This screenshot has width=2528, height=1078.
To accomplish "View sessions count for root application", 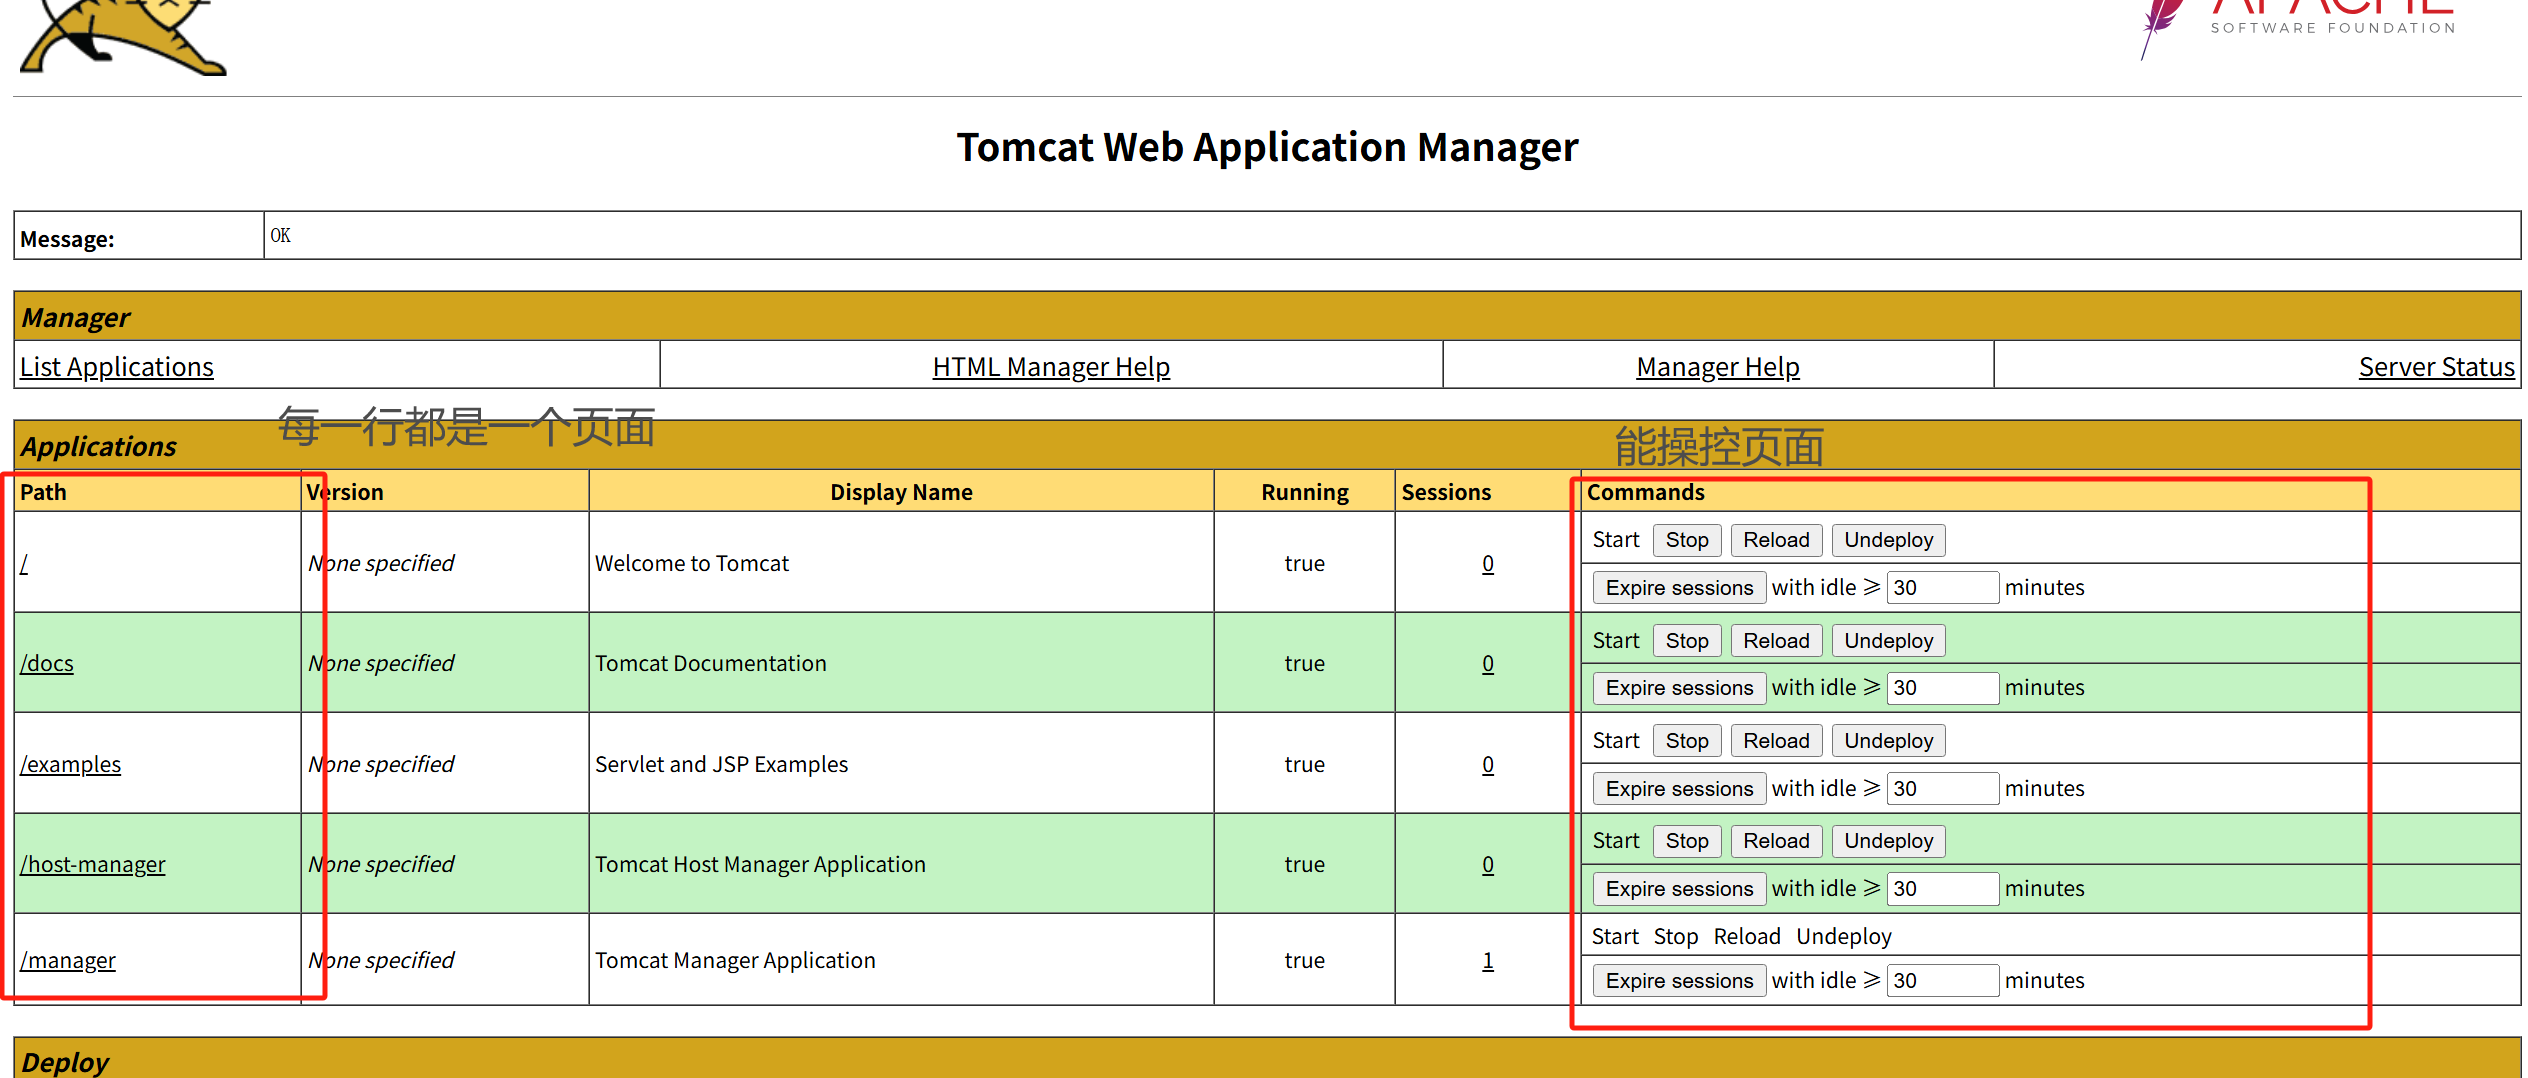I will coord(1488,563).
